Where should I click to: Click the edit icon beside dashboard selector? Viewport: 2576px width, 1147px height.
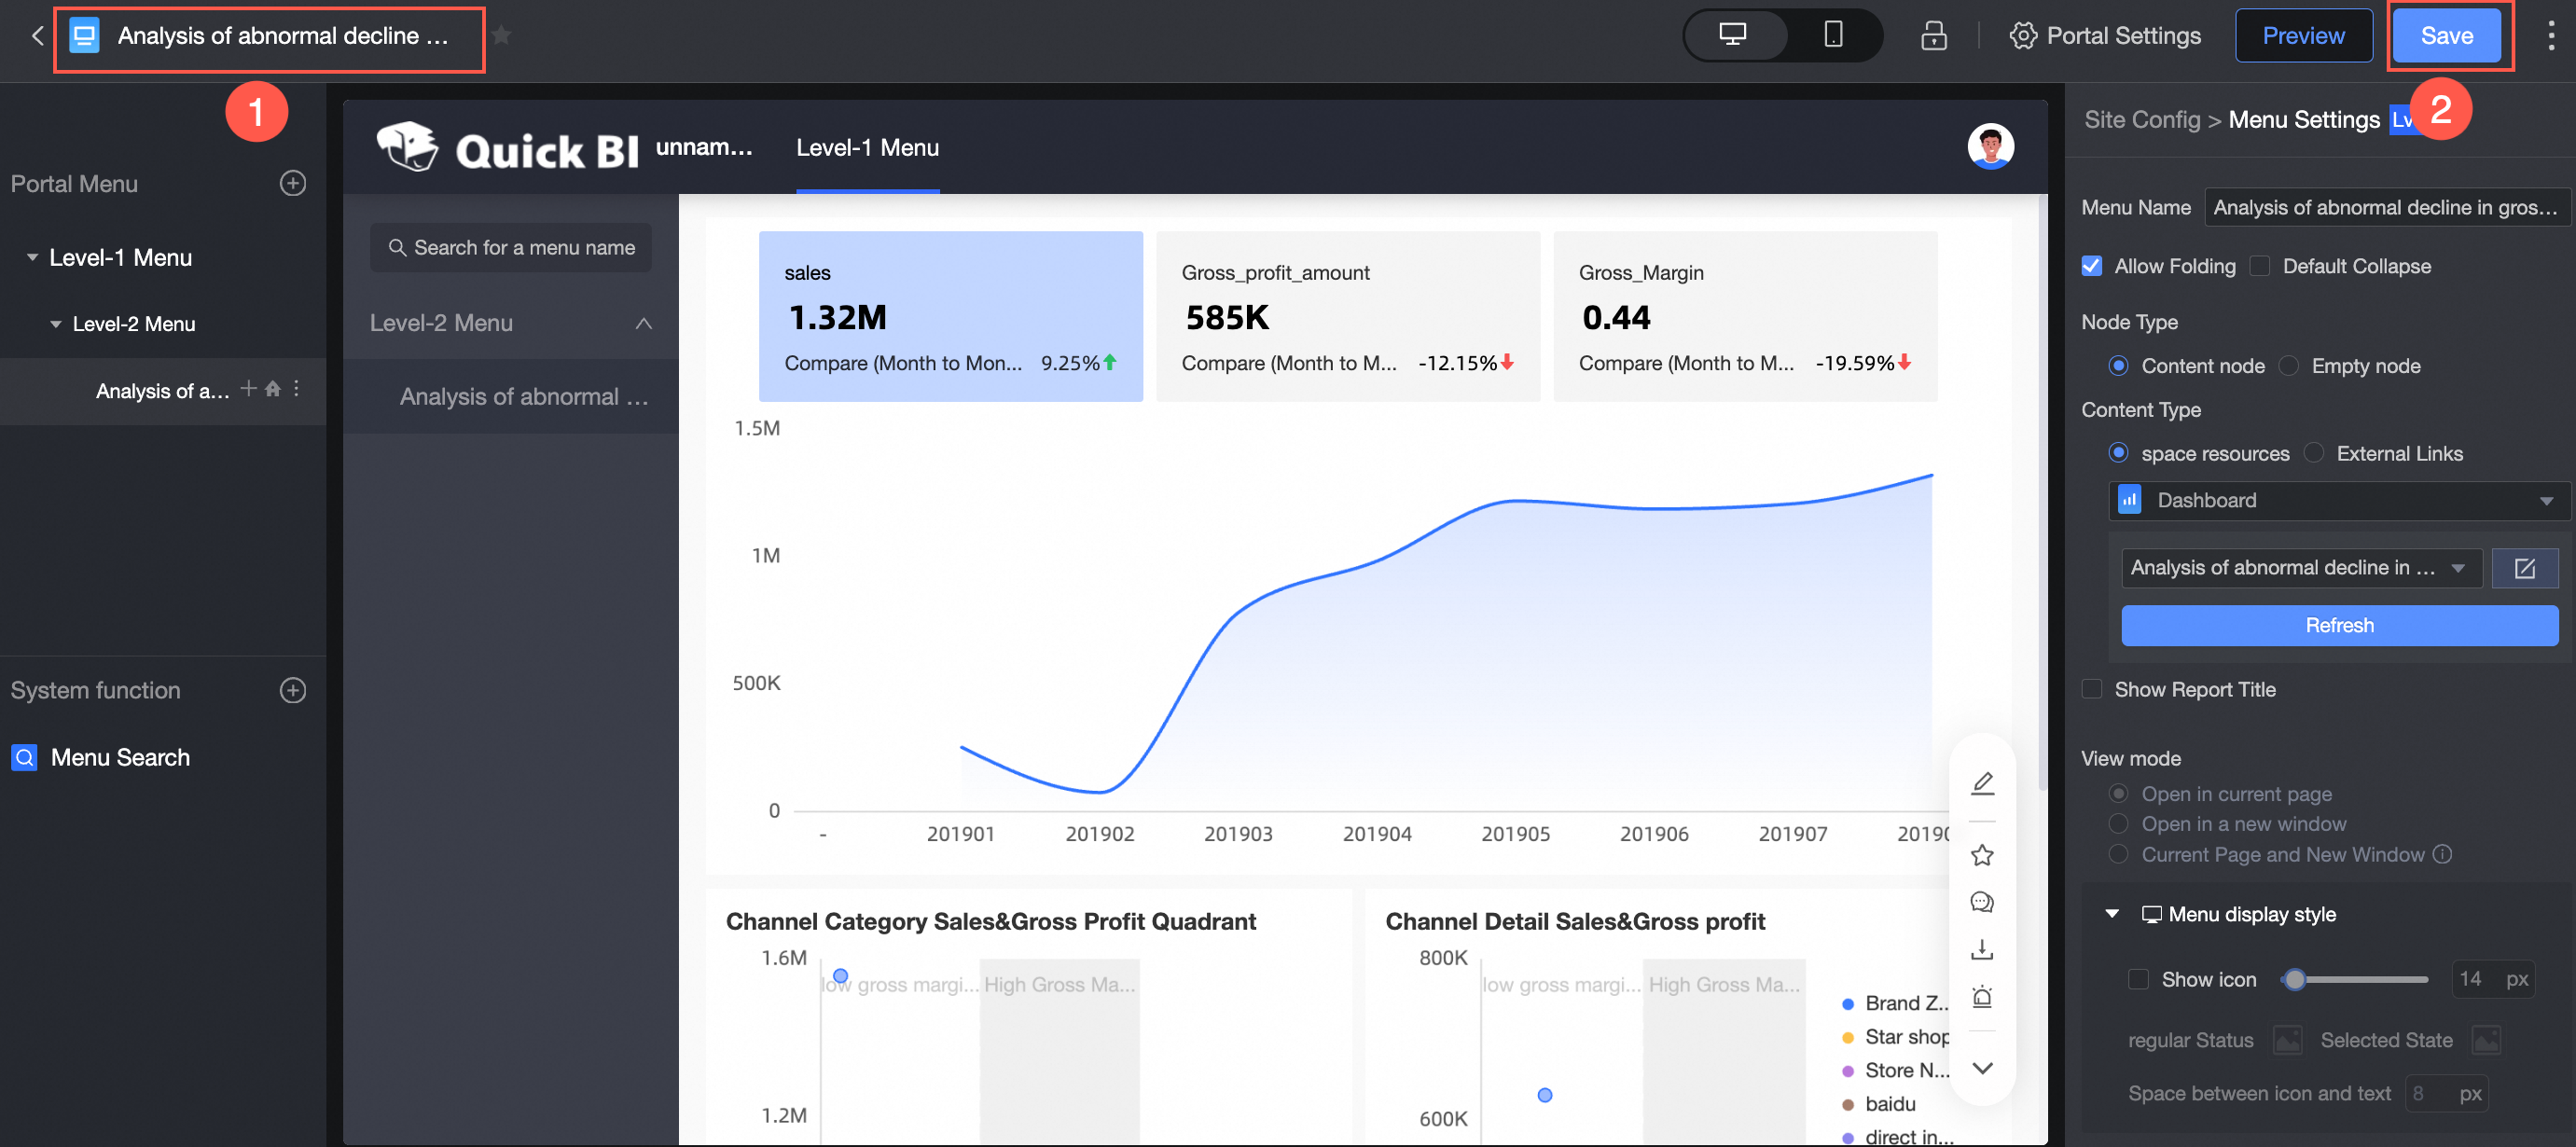click(x=2524, y=568)
